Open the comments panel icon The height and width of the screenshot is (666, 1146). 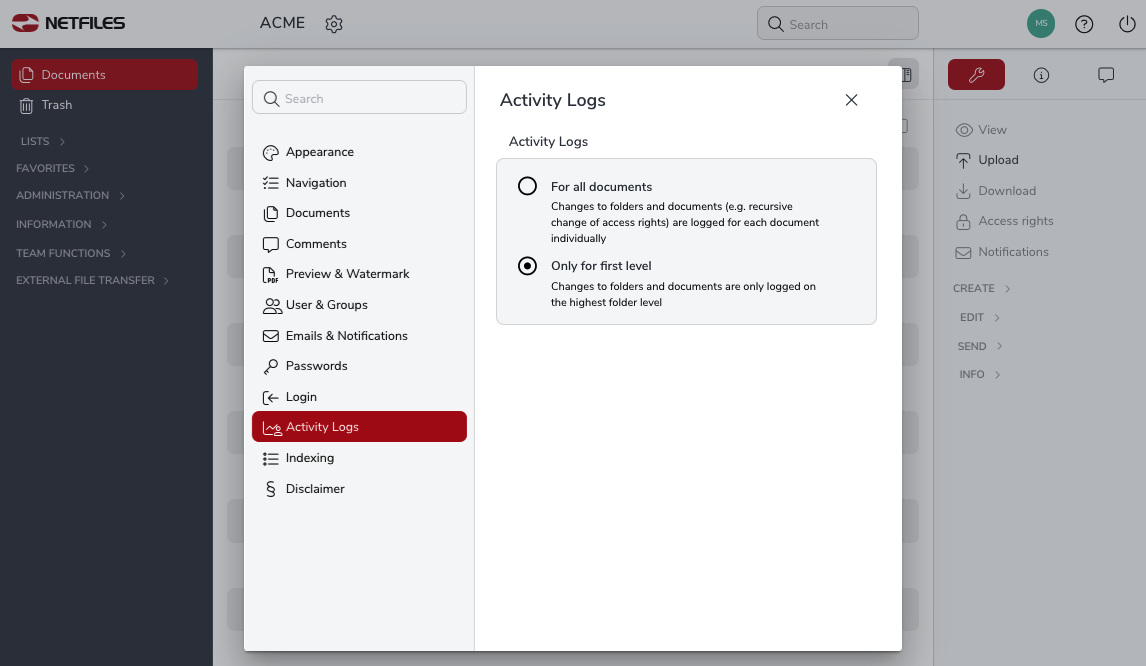tap(1106, 75)
